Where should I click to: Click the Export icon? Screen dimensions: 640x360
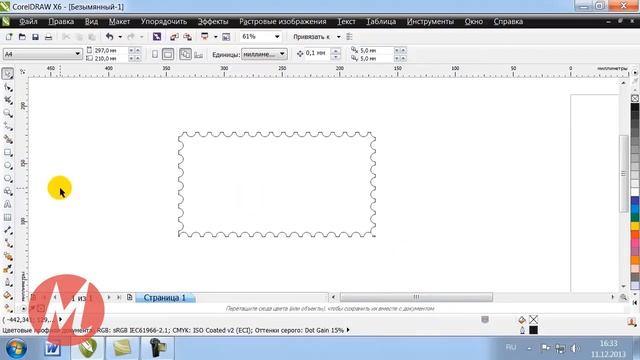(x=187, y=37)
